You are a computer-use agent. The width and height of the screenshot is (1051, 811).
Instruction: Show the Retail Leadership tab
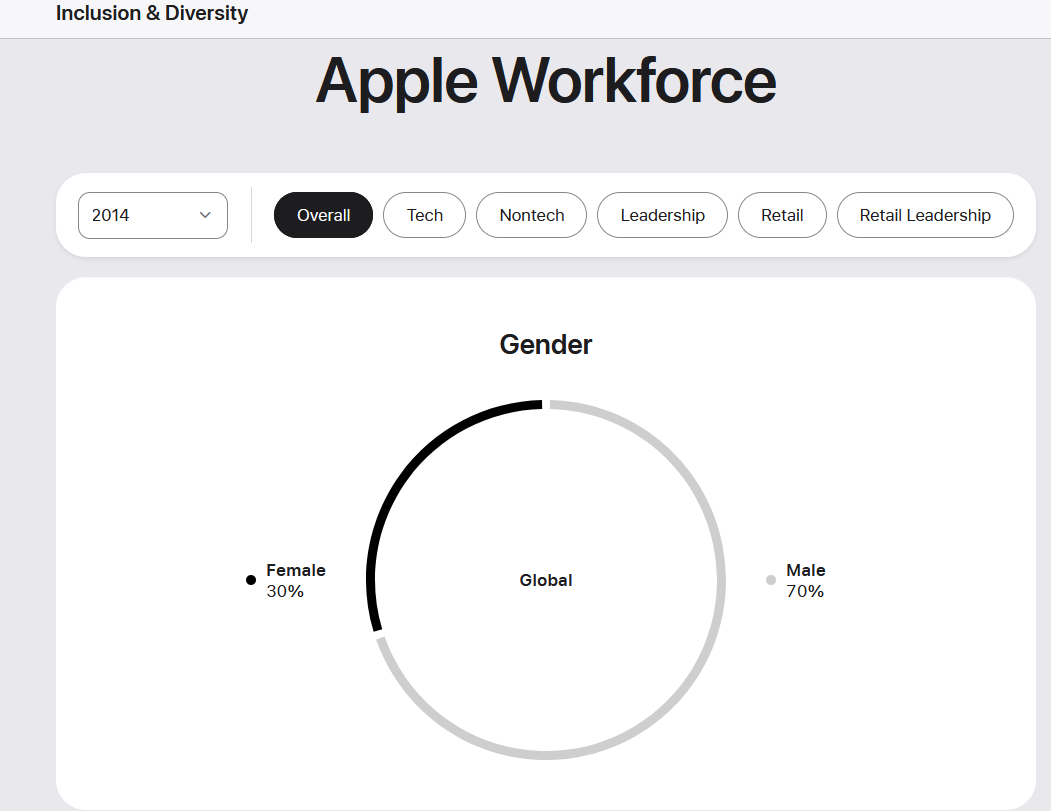[x=925, y=215]
